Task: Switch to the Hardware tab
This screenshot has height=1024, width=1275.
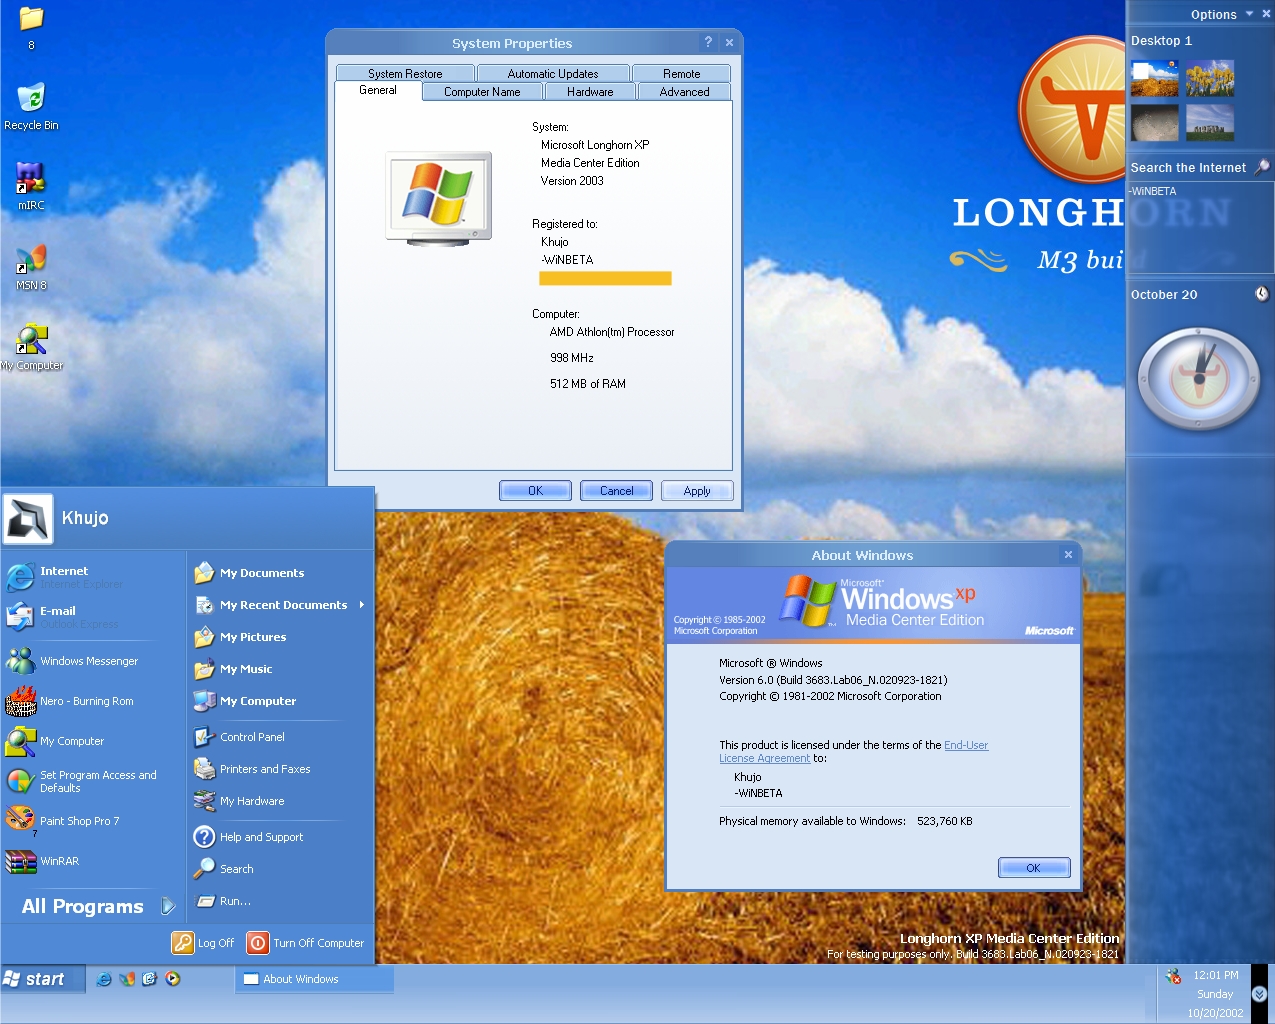Action: pos(590,92)
